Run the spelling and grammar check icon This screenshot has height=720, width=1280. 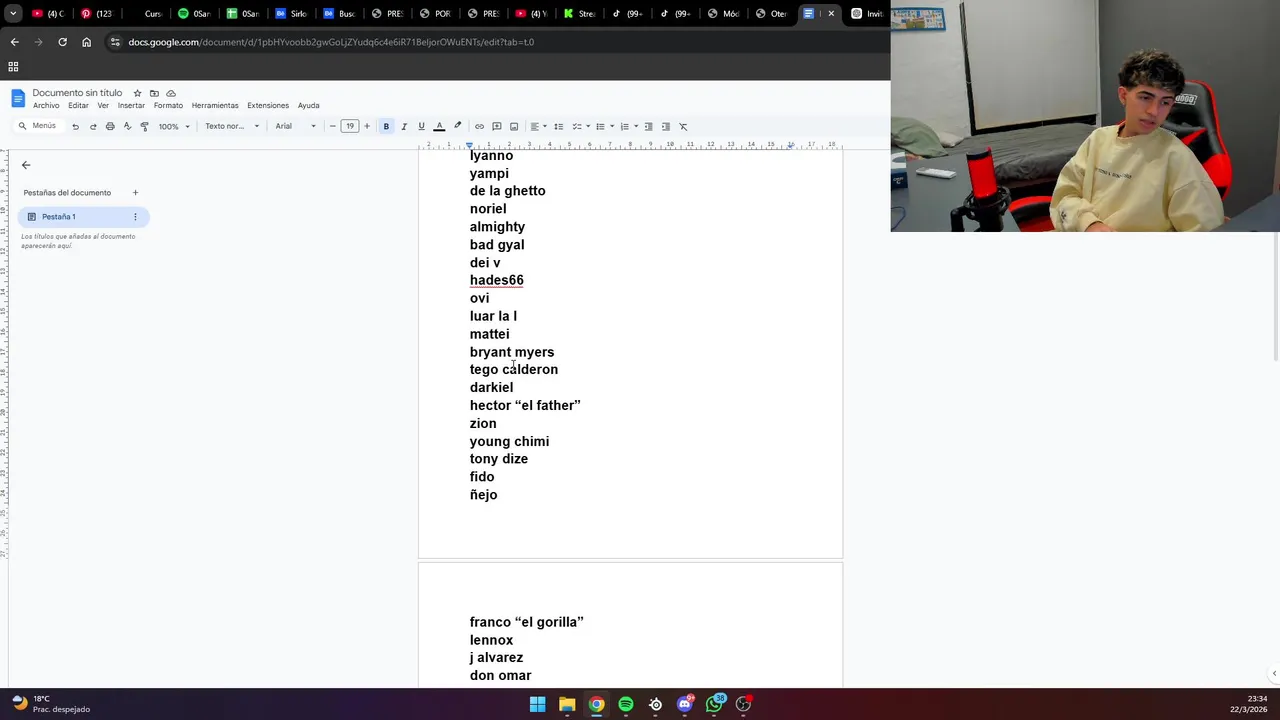[127, 126]
